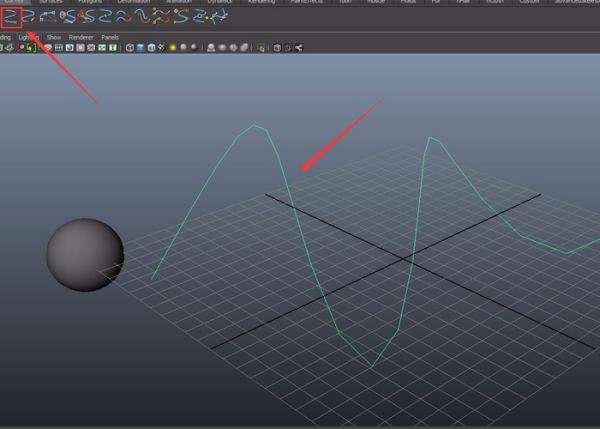Switch to the Dynamics shelf tab
600x429 pixels.
(220, 2)
